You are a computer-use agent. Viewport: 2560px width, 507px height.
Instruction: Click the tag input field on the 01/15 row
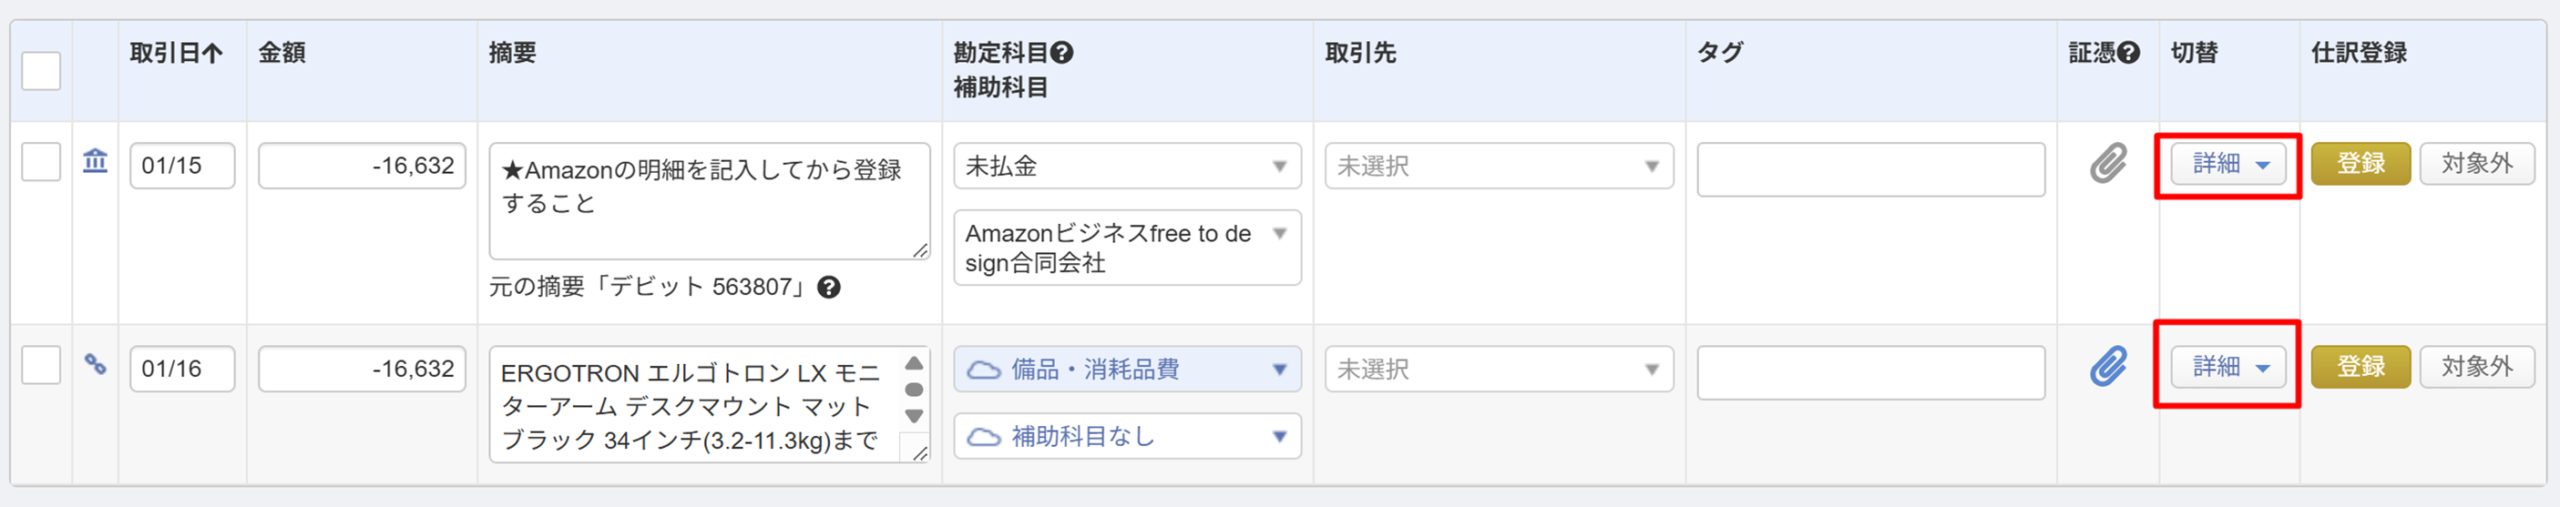[x=1870, y=169]
